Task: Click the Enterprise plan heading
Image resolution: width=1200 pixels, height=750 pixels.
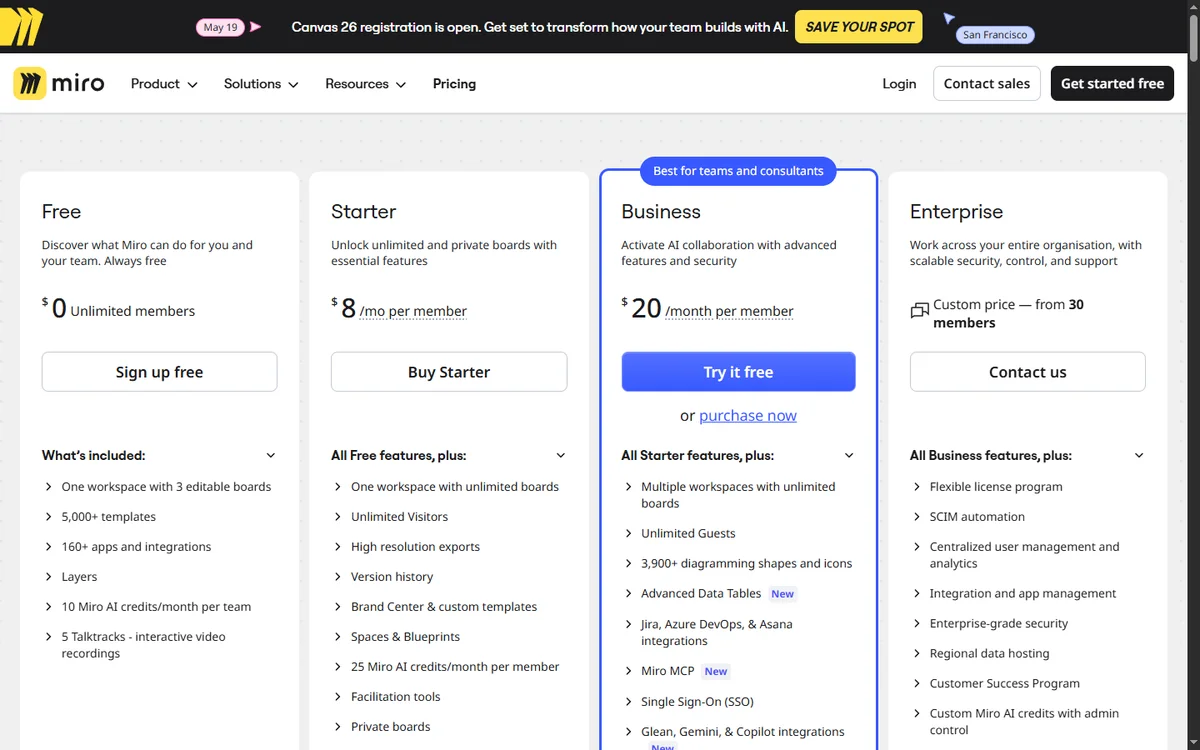Action: tap(956, 212)
